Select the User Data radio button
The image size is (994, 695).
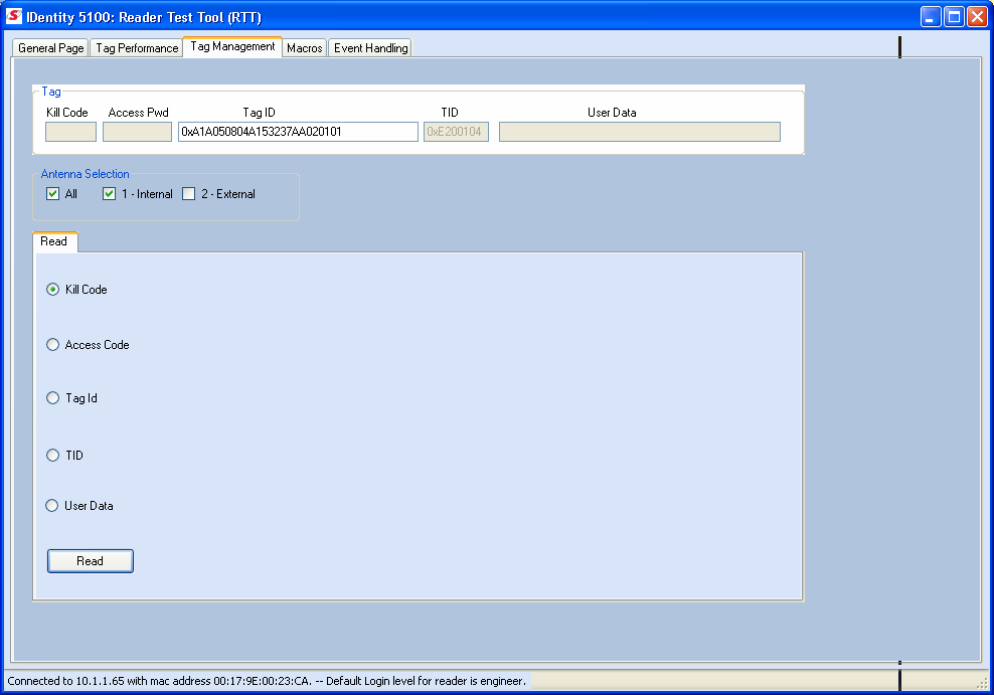click(x=52, y=505)
